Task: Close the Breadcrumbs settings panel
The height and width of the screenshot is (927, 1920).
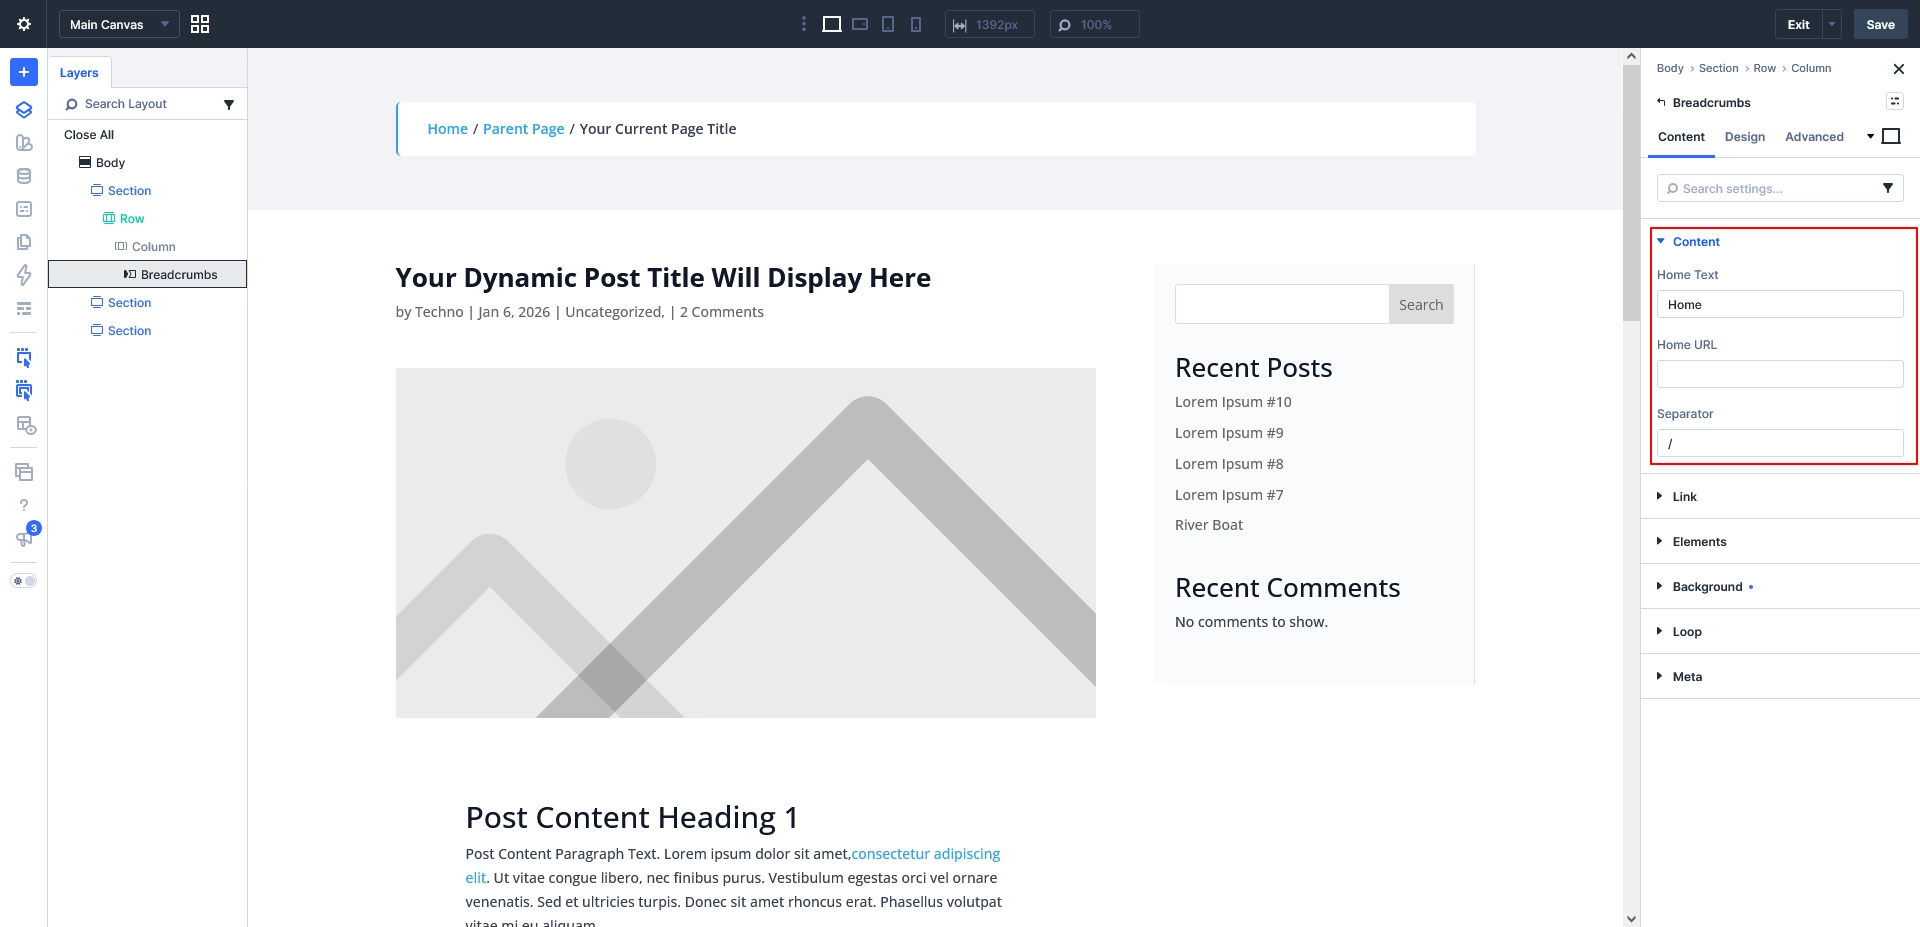Action: [1898, 69]
